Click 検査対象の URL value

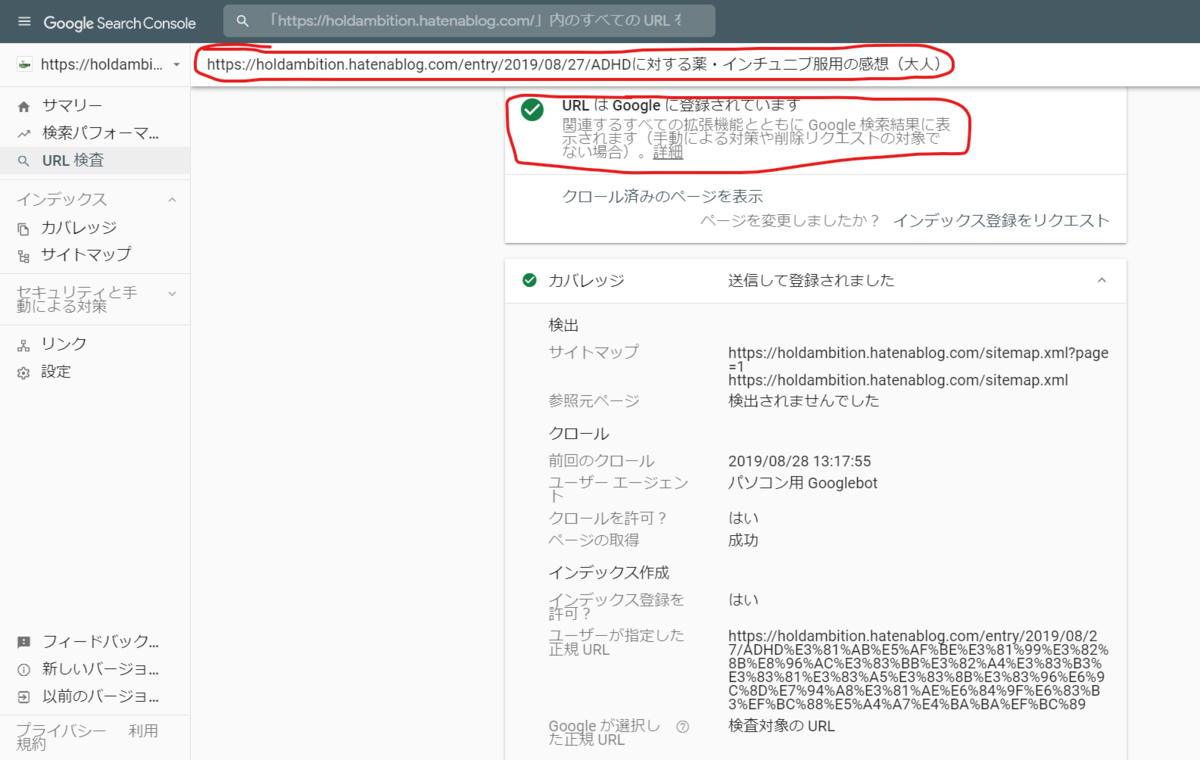click(781, 726)
